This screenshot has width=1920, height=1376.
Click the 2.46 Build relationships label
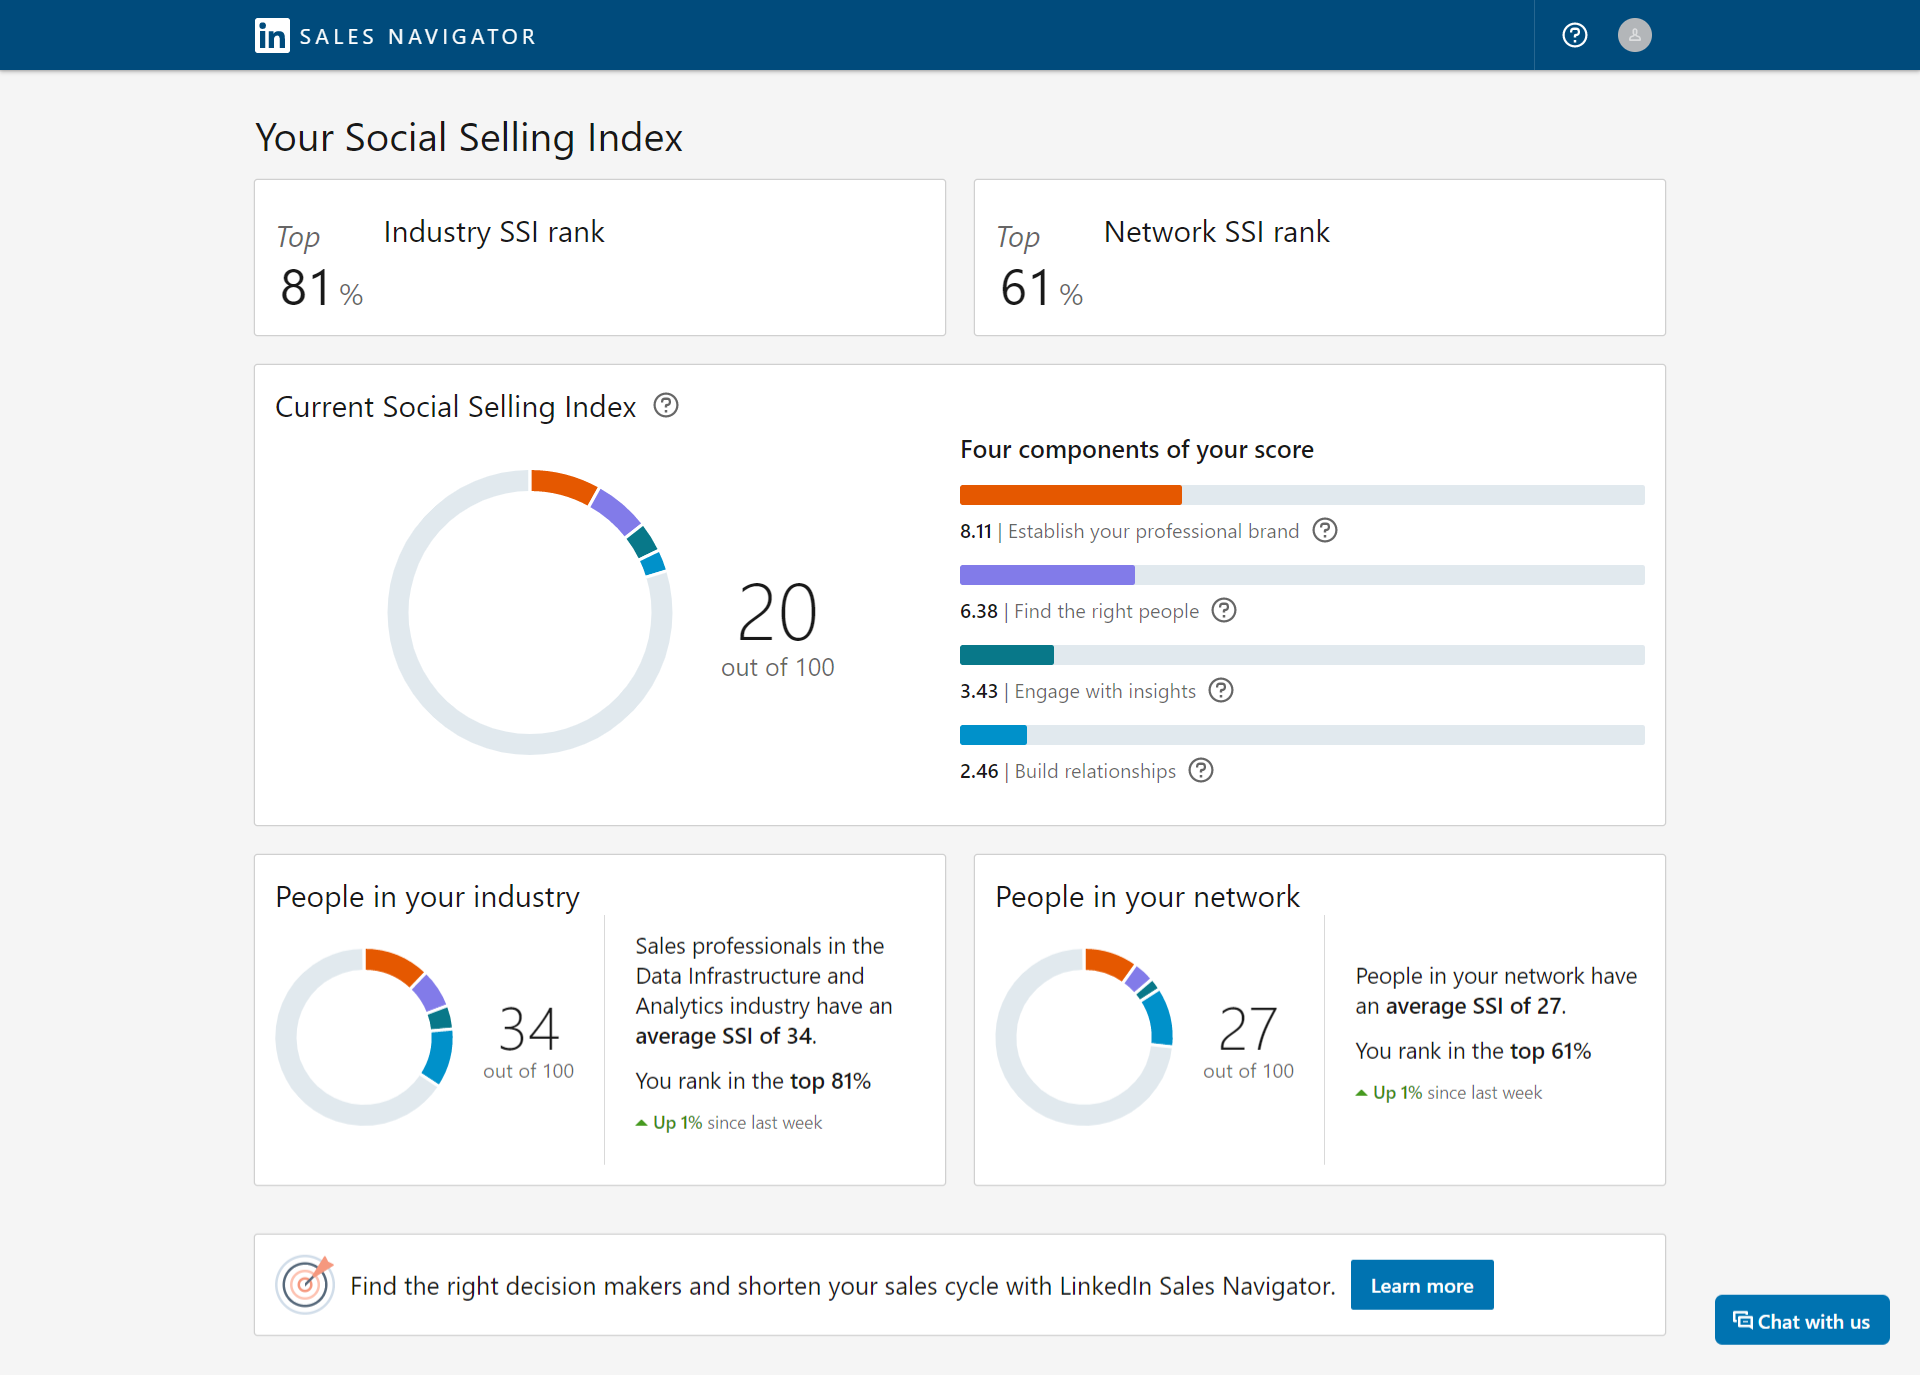[1068, 771]
